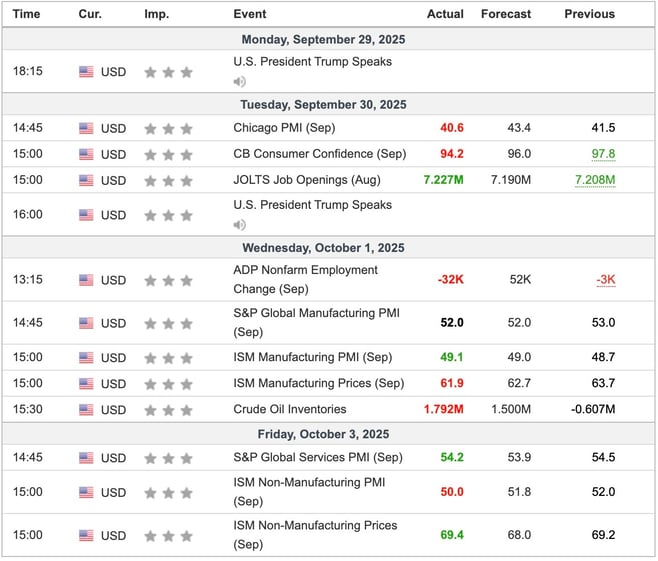Open the JOLTS Job Openings (Aug) event
The image size is (658, 561).
coord(304,181)
